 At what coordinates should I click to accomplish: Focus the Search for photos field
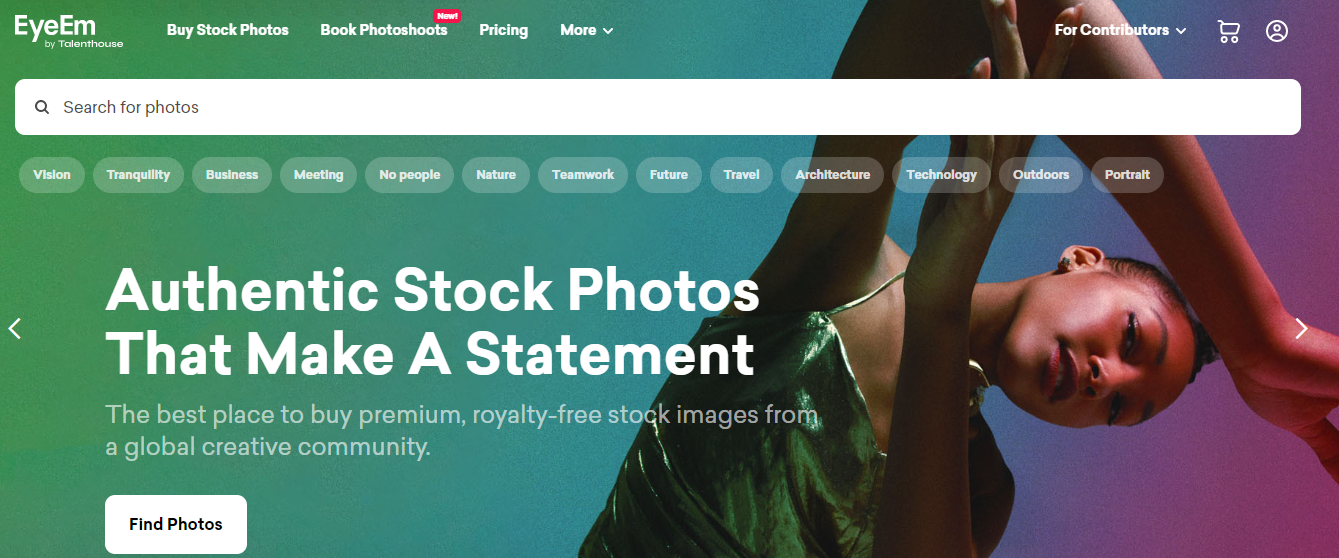pos(658,107)
